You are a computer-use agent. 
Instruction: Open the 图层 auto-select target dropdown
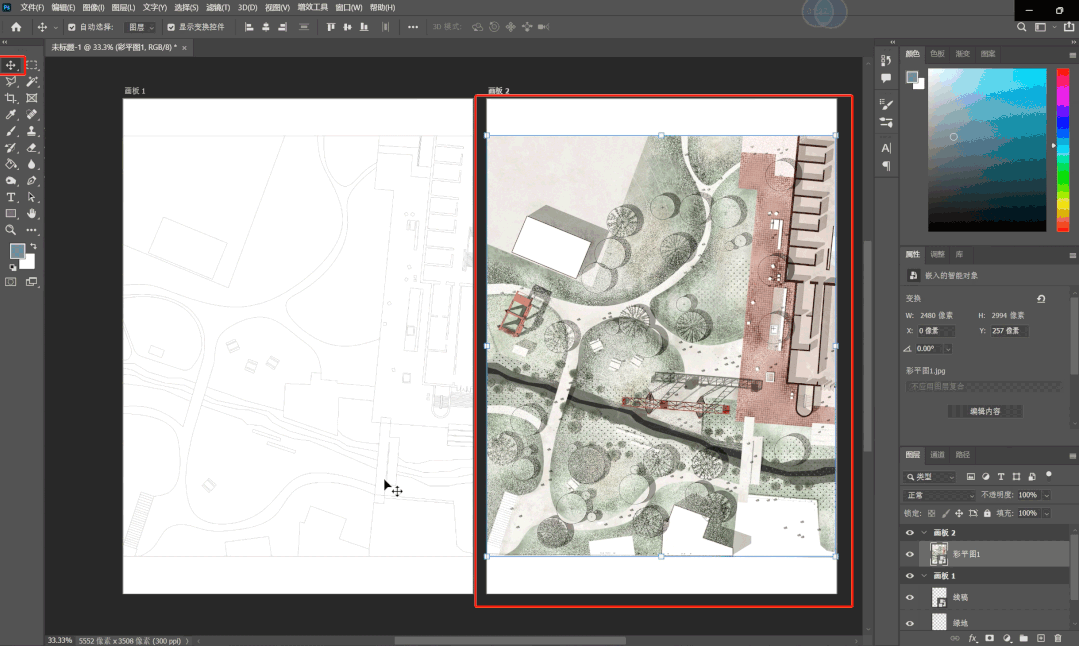[141, 27]
